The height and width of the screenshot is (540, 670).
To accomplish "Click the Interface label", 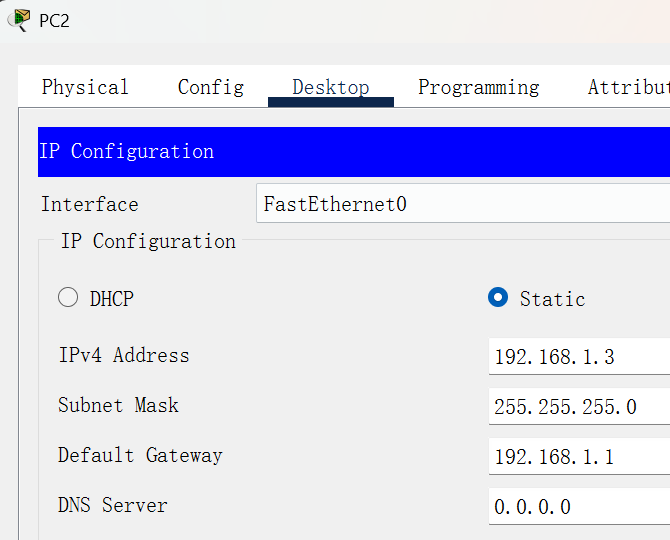I will [x=90, y=204].
